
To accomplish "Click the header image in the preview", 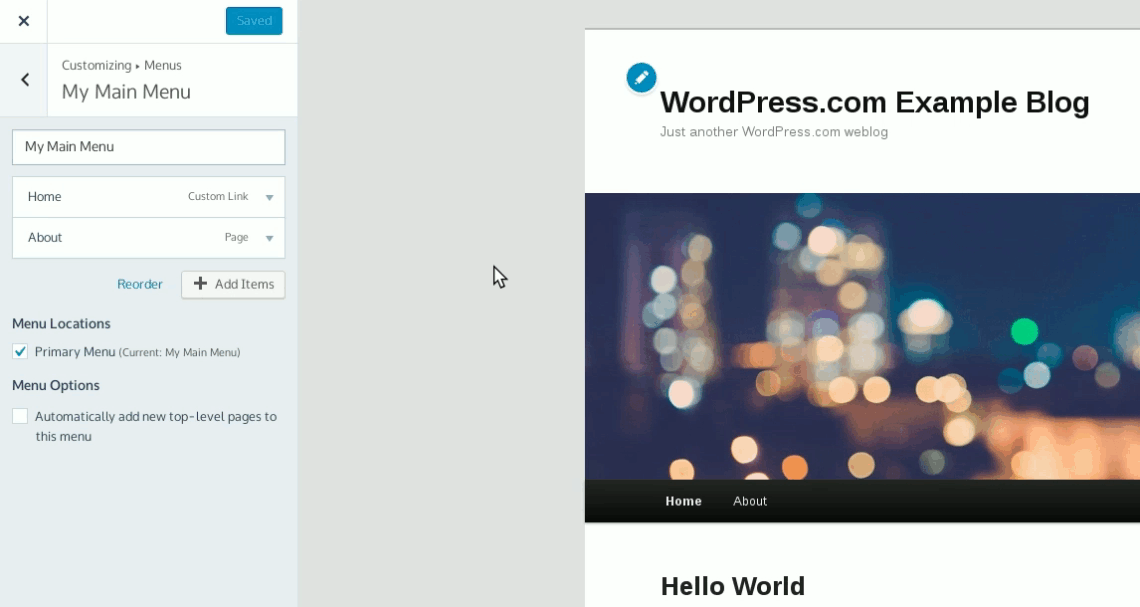I will 862,336.
